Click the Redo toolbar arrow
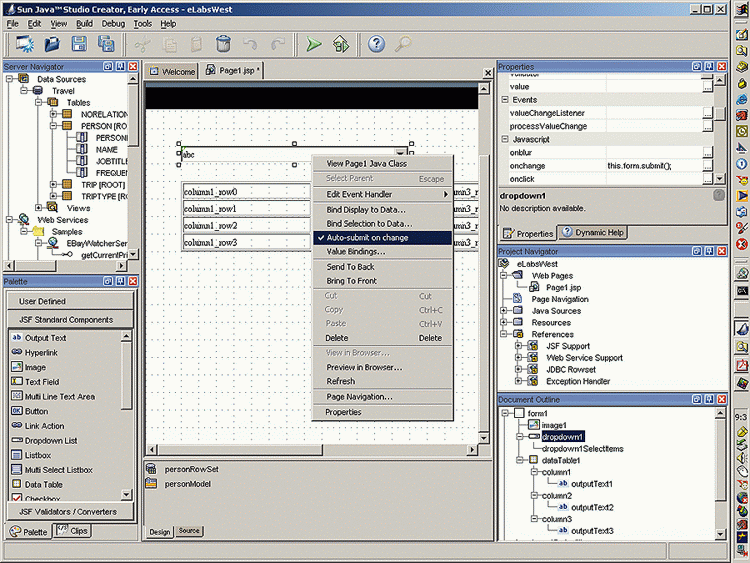 point(277,44)
